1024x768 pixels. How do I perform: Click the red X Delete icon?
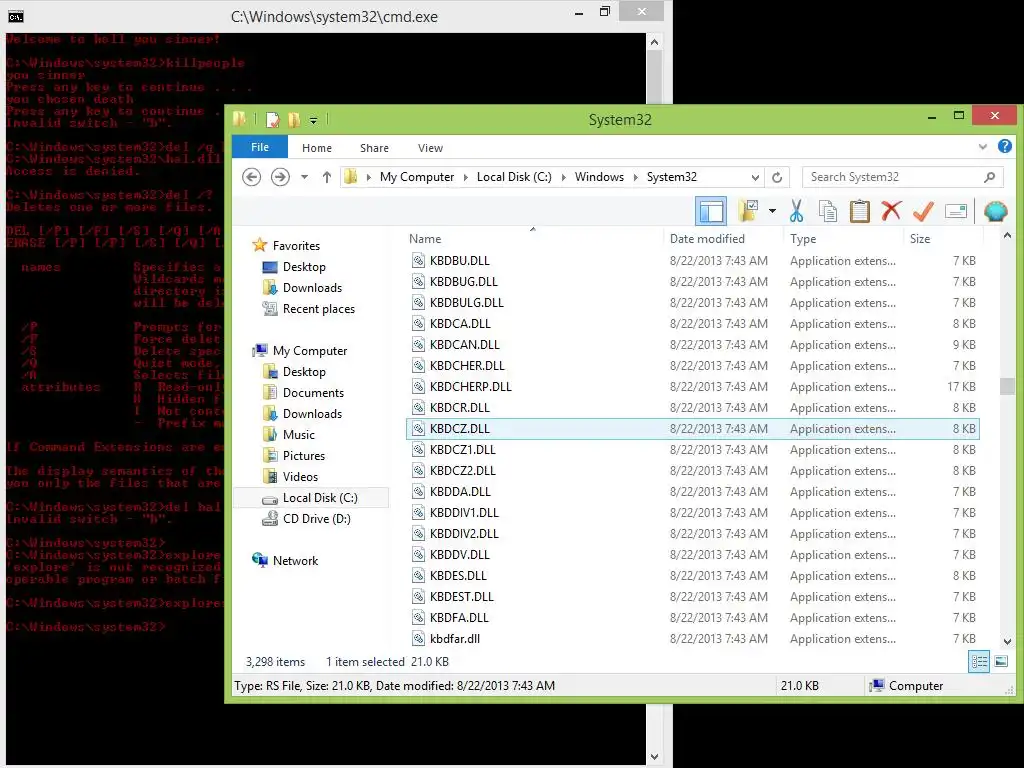click(891, 211)
